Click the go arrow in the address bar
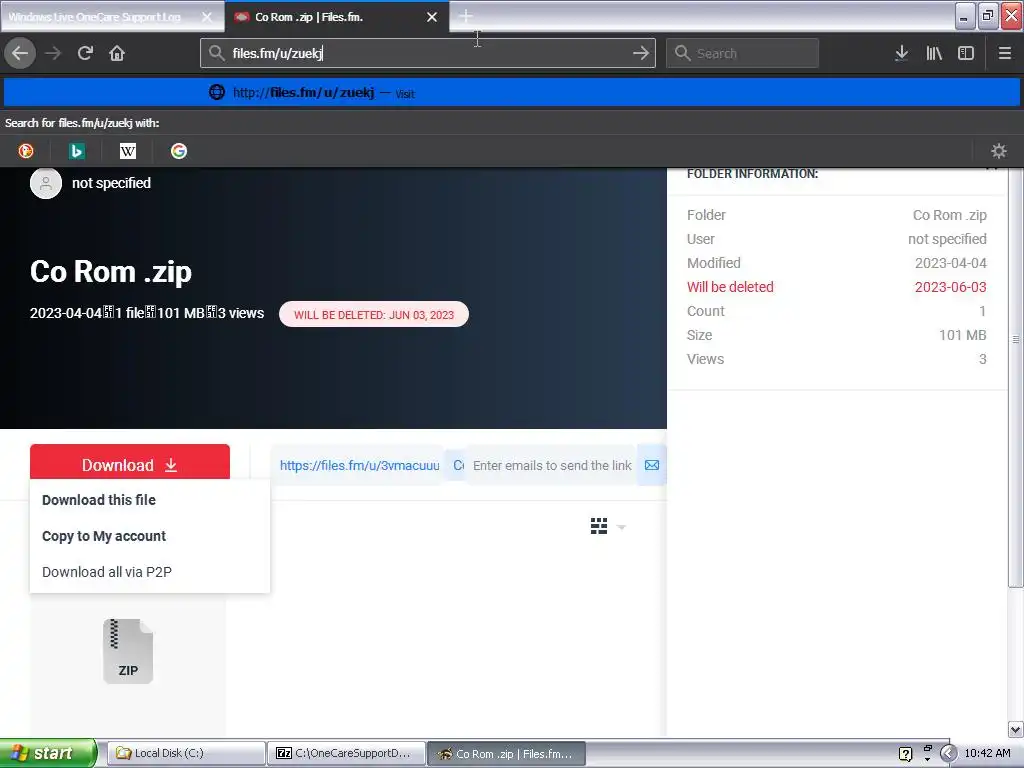Viewport: 1024px width, 768px height. click(x=641, y=53)
